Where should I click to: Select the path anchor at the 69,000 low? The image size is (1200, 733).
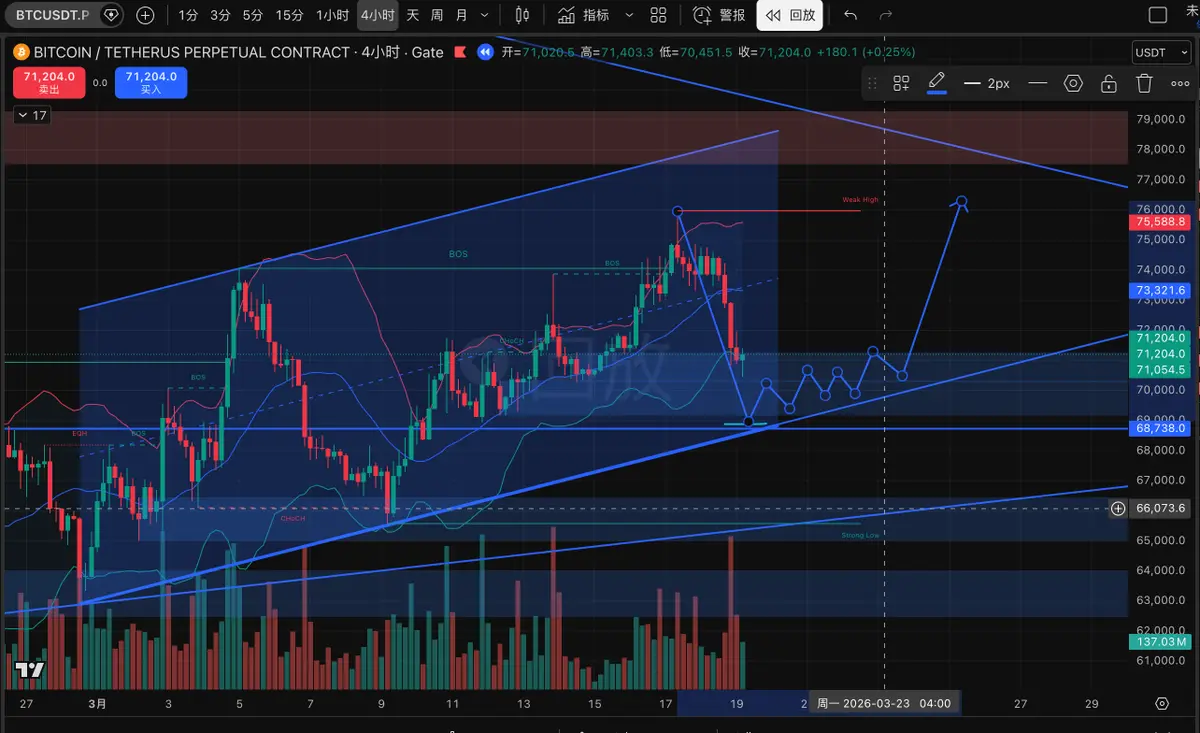tap(749, 422)
